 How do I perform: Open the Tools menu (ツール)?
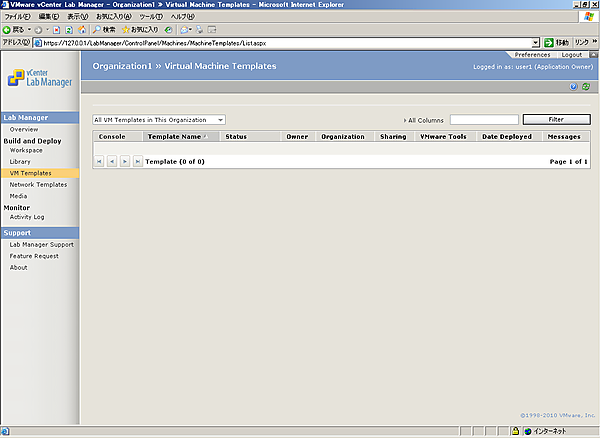point(151,16)
